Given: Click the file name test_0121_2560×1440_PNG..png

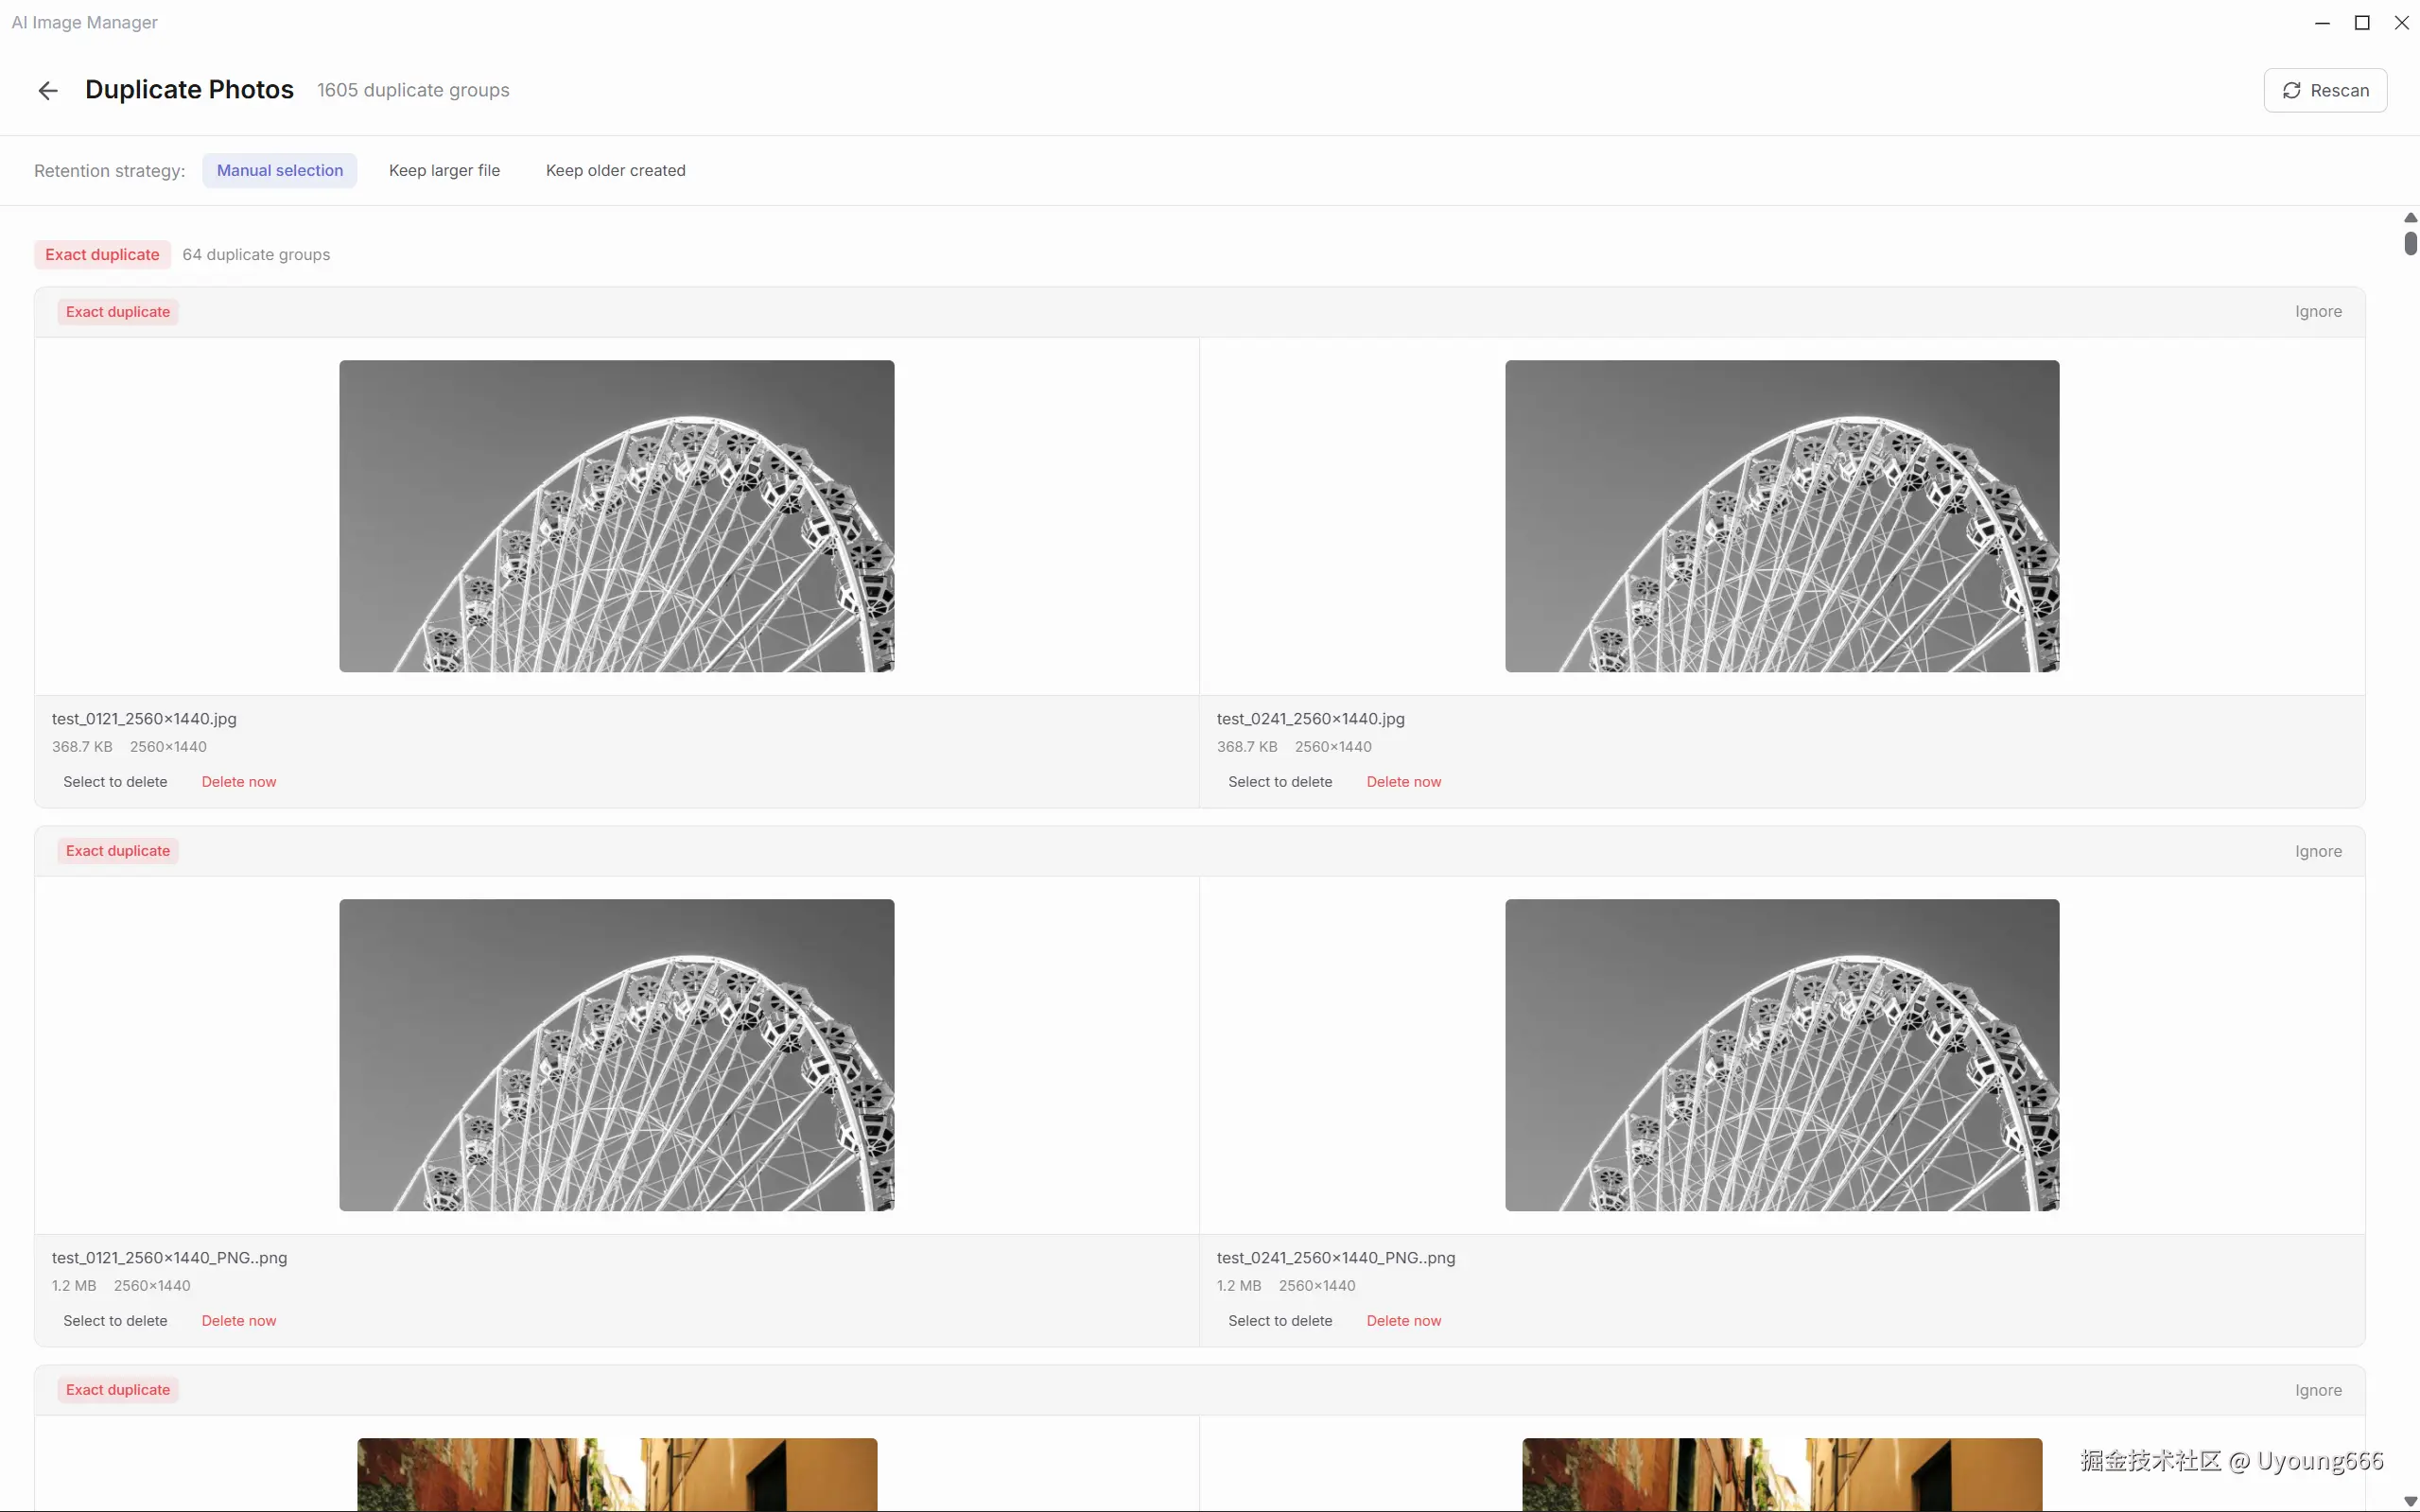Looking at the screenshot, I should click(169, 1258).
